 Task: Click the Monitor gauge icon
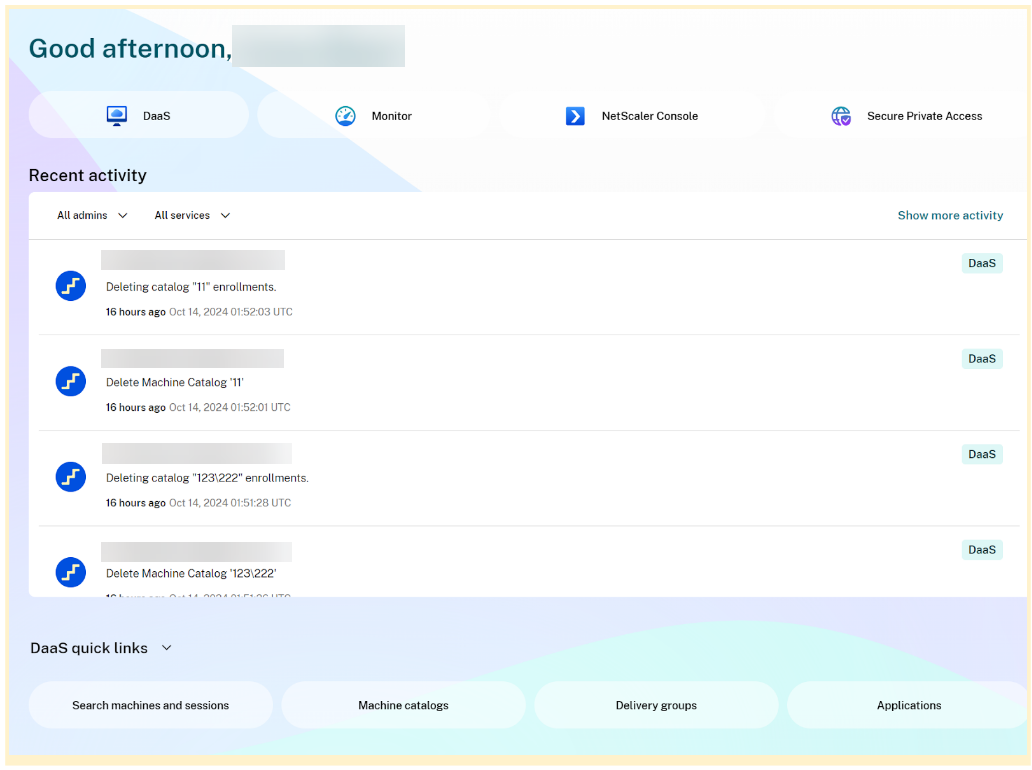(x=345, y=116)
